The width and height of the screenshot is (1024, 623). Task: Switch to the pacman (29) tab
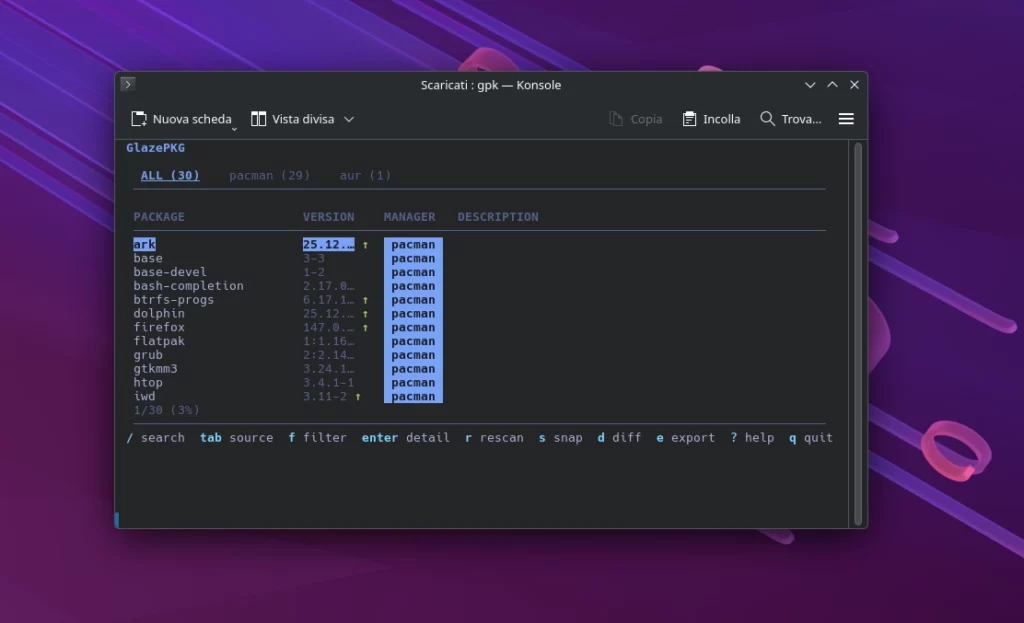click(269, 175)
